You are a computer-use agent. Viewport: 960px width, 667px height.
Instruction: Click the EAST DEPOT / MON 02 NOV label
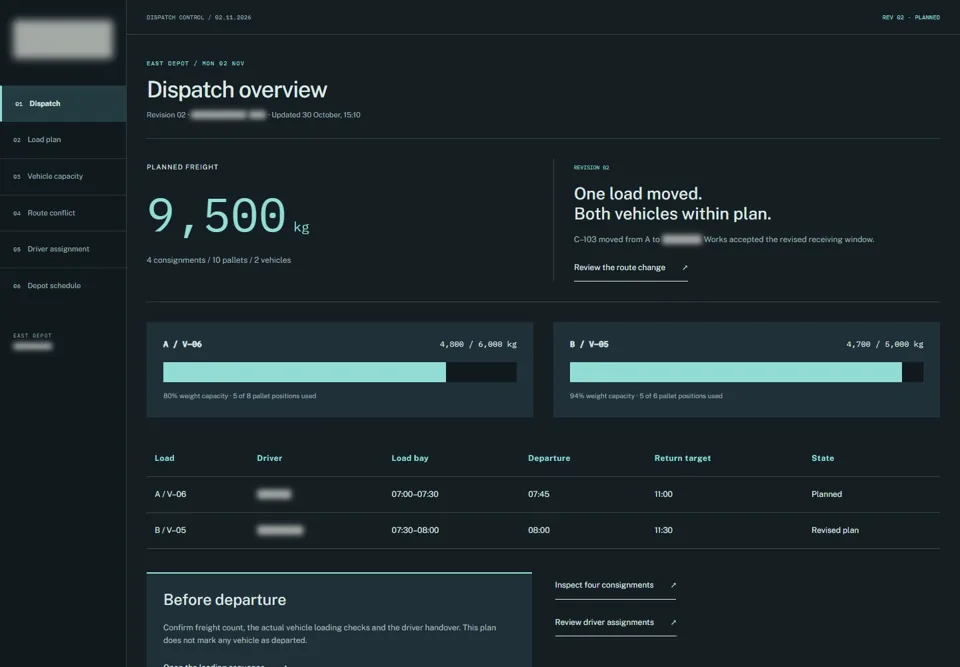point(195,64)
